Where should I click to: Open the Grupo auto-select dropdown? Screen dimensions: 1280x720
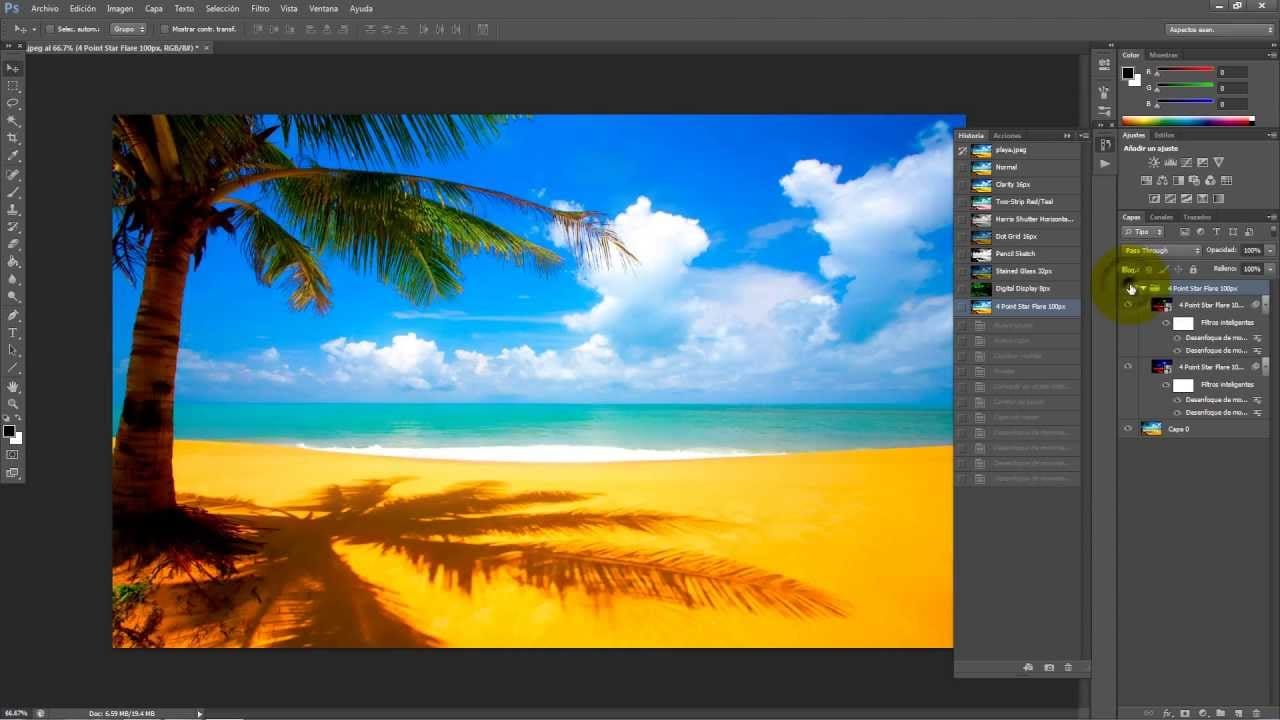[127, 29]
